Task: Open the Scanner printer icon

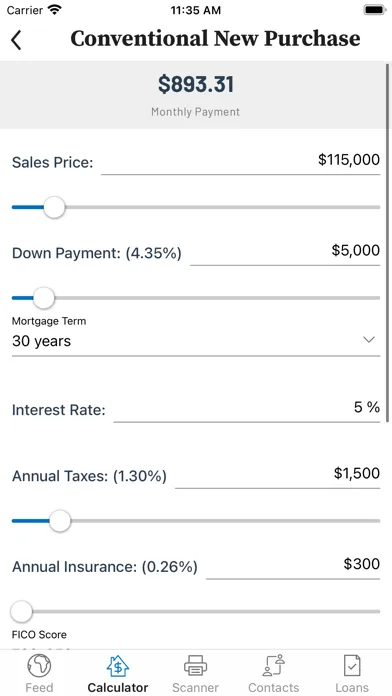Action: 195,666
